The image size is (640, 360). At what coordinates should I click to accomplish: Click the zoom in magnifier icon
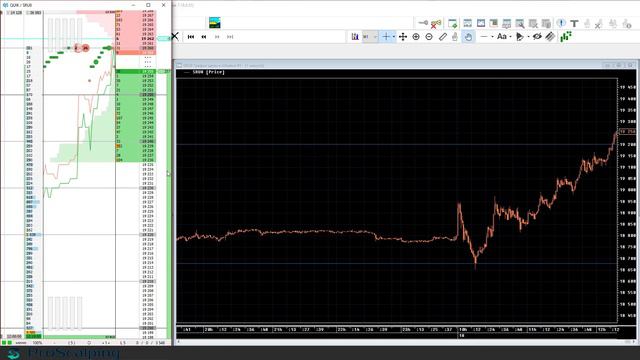click(x=416, y=37)
